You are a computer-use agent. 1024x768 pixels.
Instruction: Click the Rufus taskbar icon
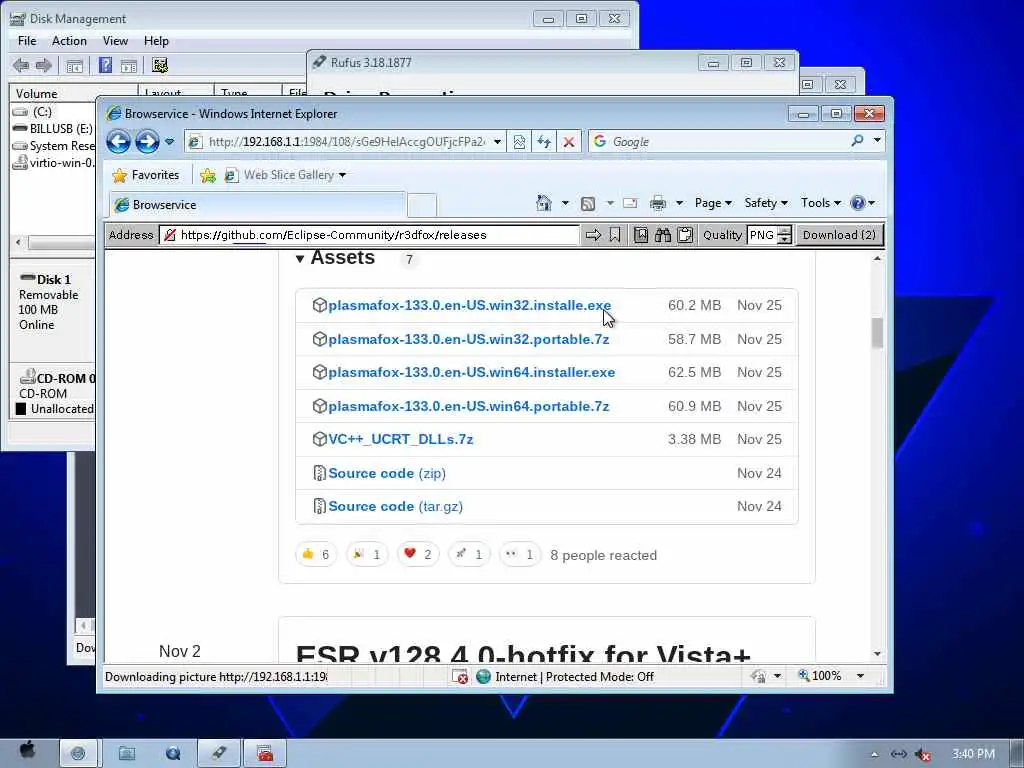[x=219, y=754]
